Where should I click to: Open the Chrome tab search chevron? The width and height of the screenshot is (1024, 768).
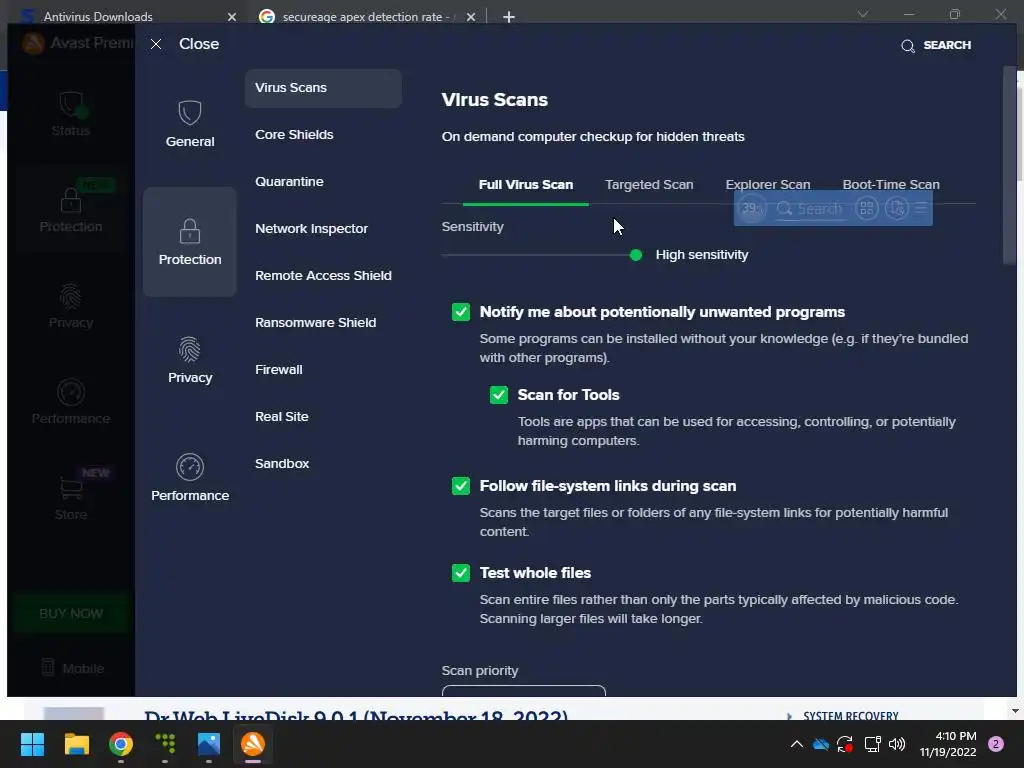click(863, 14)
